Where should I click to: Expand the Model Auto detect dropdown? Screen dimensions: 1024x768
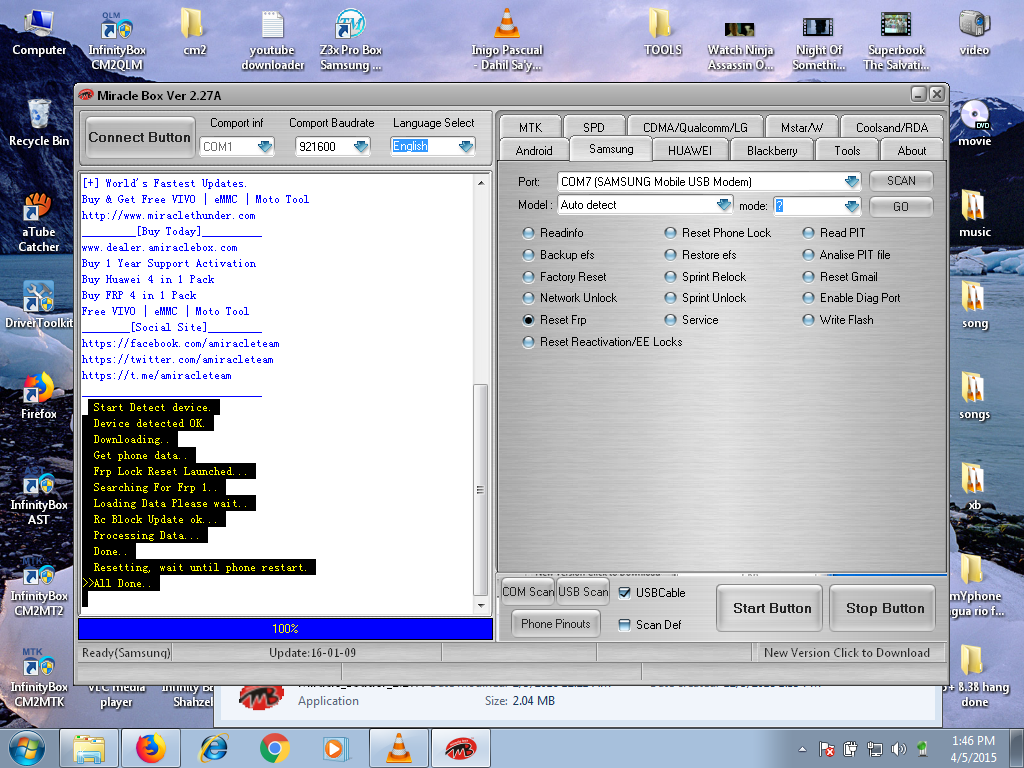(x=724, y=205)
